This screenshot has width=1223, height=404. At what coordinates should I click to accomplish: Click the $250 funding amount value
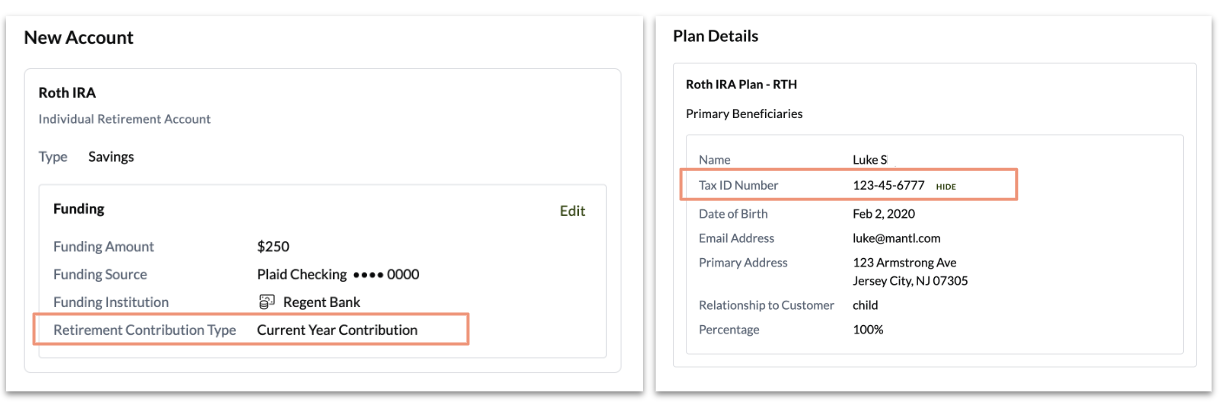(273, 246)
